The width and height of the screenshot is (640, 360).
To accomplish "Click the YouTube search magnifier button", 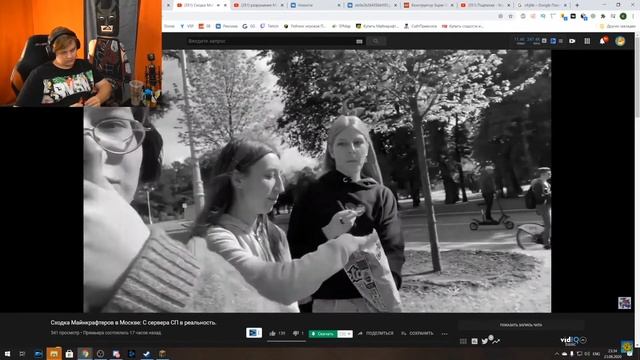I will (x=376, y=41).
